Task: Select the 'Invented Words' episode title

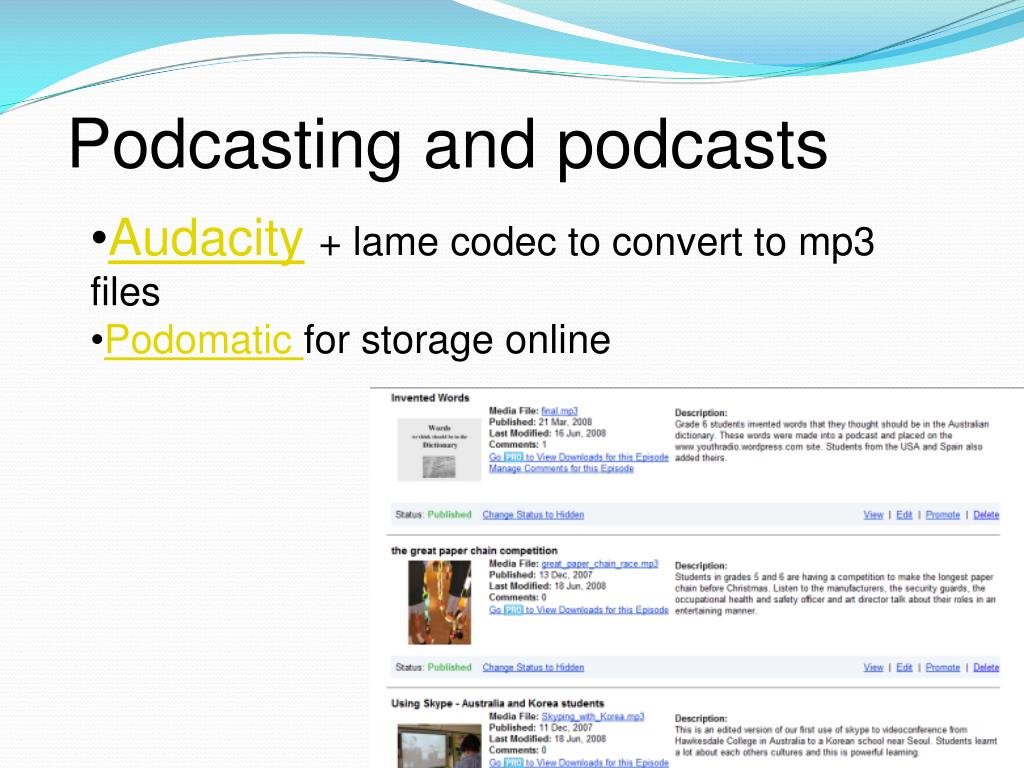Action: [x=430, y=398]
